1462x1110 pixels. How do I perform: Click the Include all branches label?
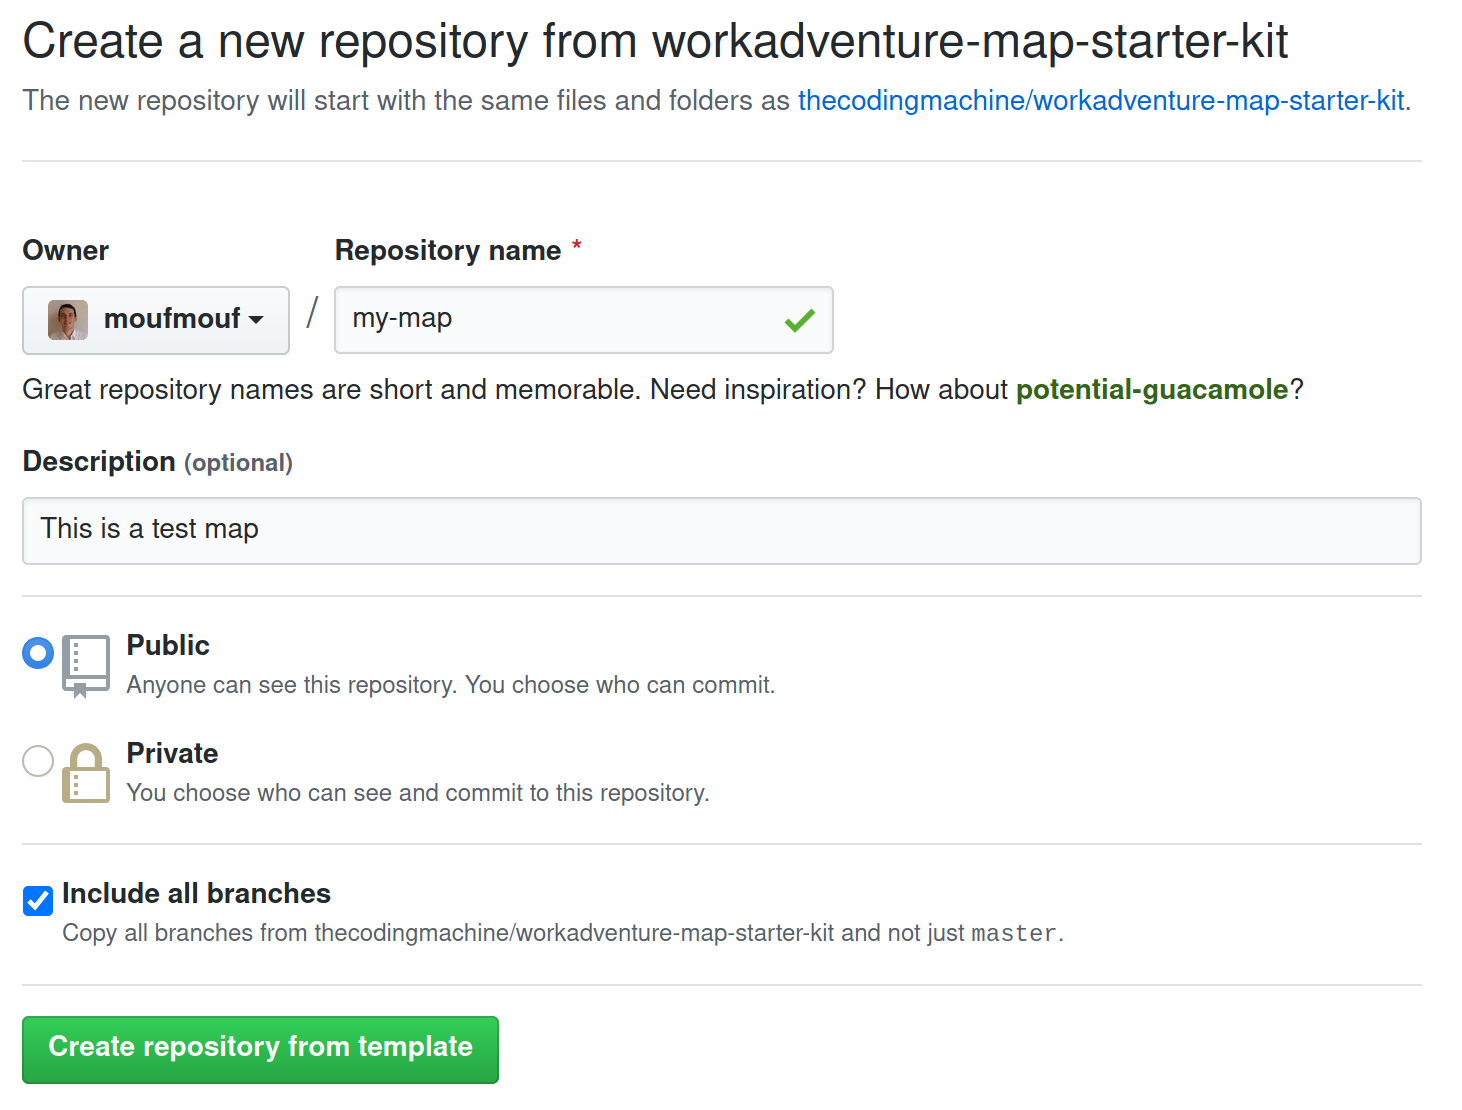[196, 894]
